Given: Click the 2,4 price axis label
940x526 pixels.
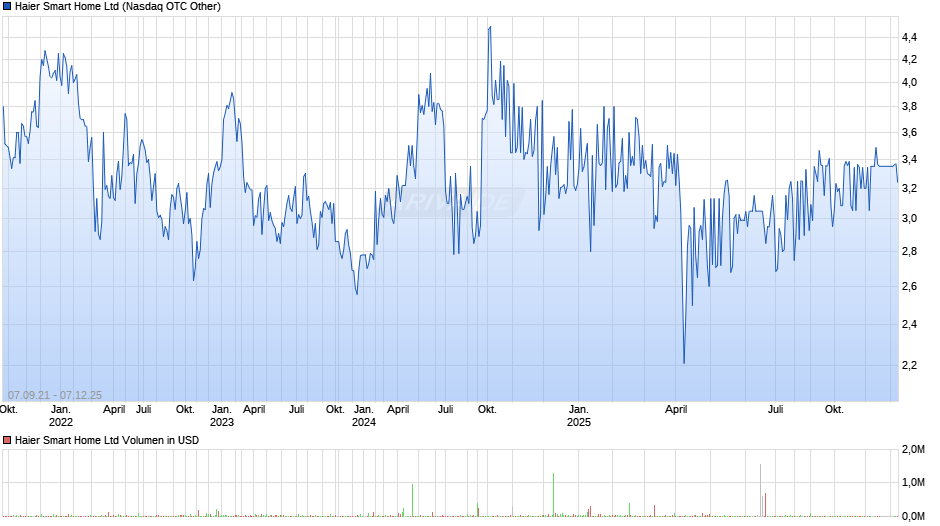Looking at the screenshot, I should tap(909, 324).
